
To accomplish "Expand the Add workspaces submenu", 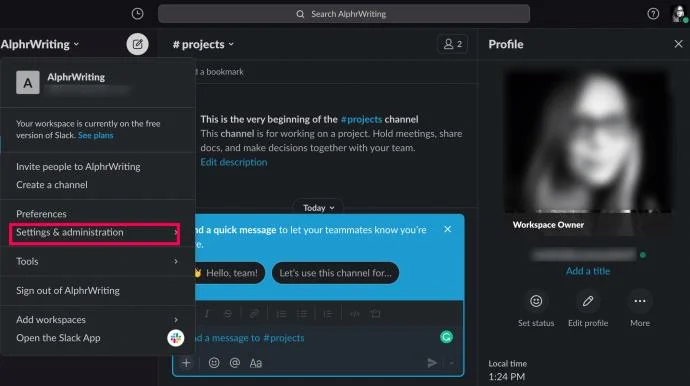I will 97,320.
